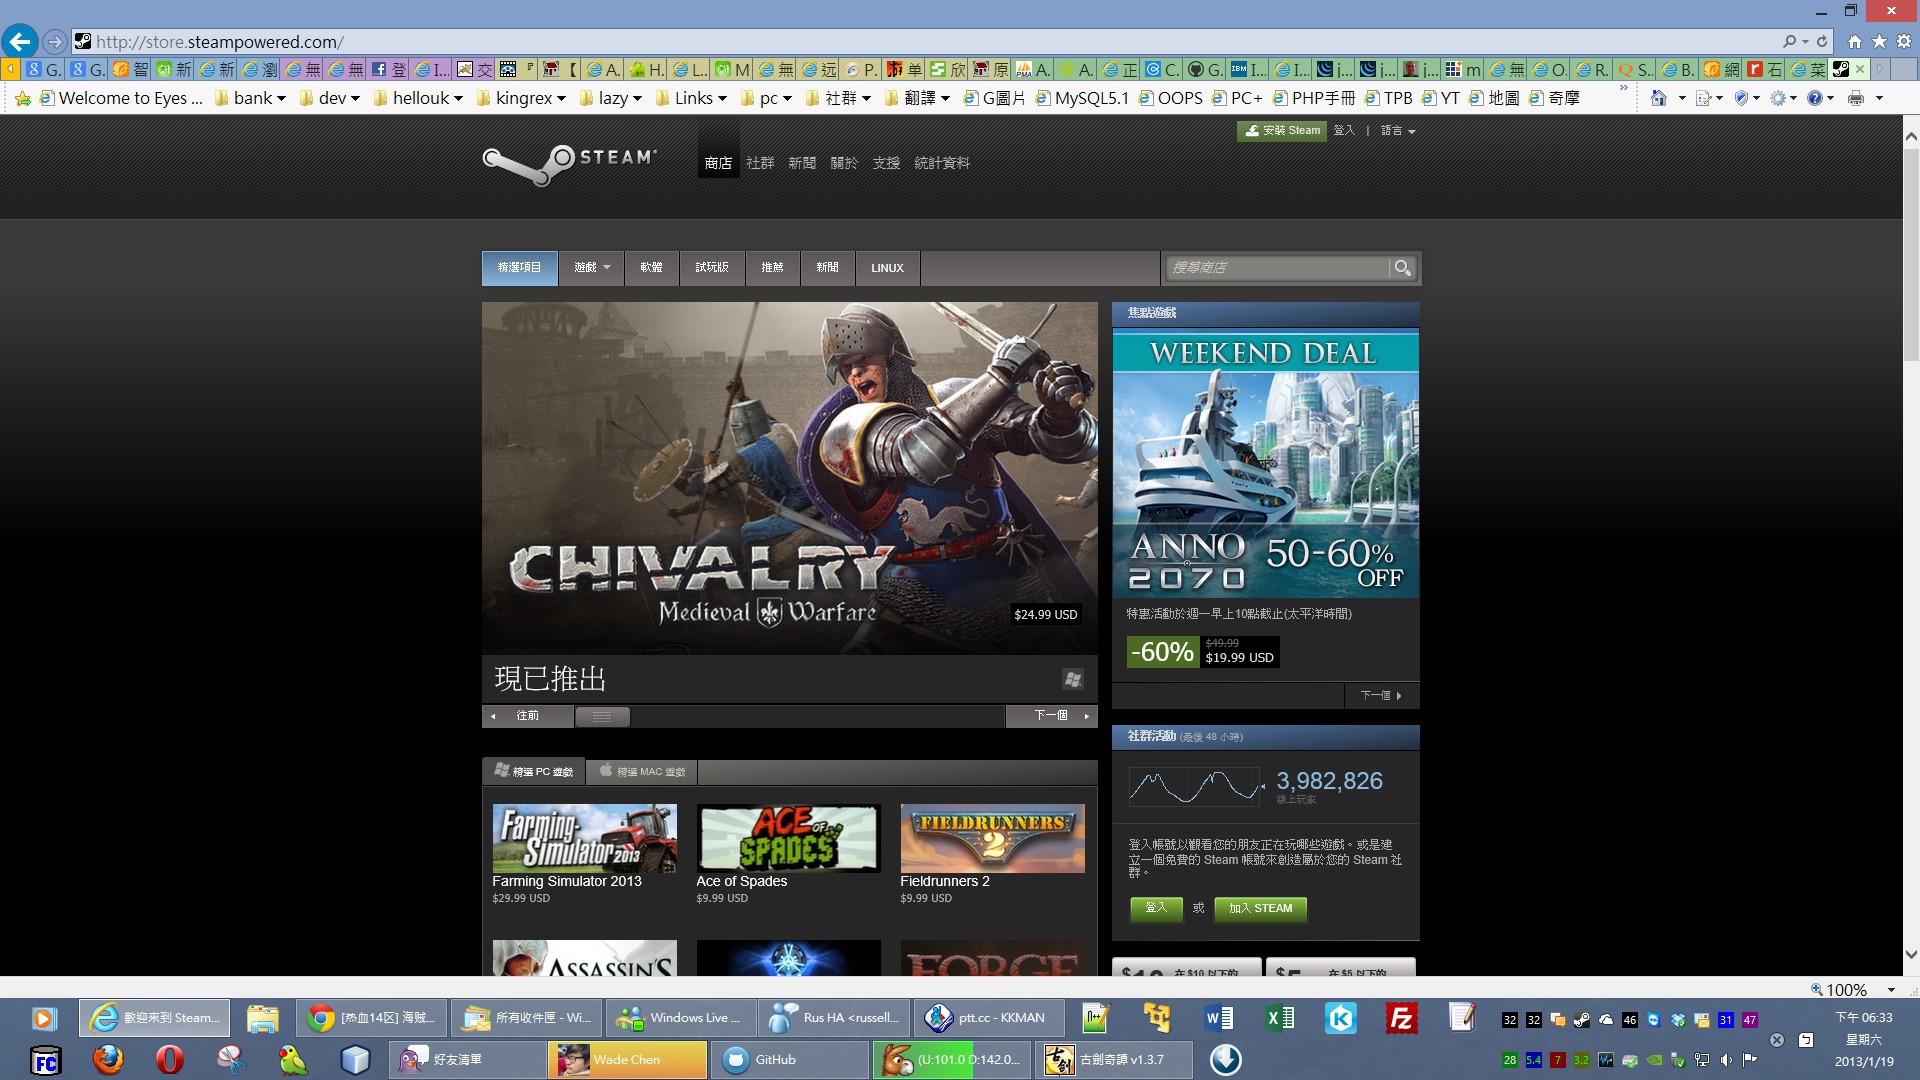Click 往前 previous on featured carousel
This screenshot has width=1920, height=1080.
pos(527,716)
